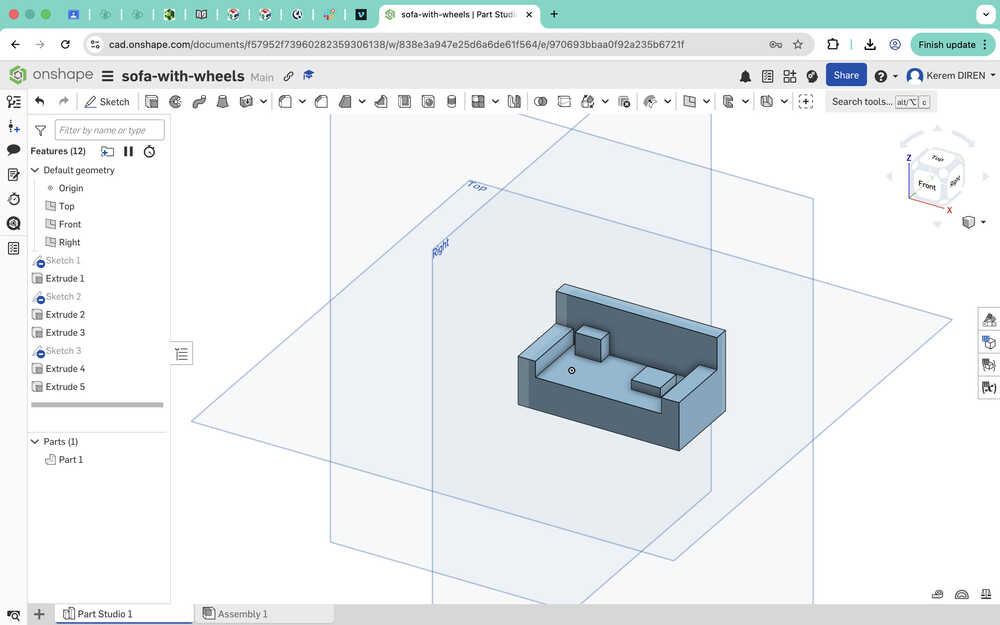Select the Fillet tool
Viewport: 1000px width, 625px height.
click(x=285, y=101)
